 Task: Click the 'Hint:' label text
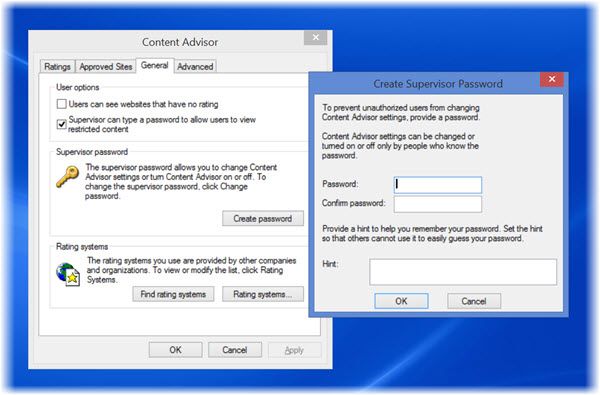(x=330, y=264)
